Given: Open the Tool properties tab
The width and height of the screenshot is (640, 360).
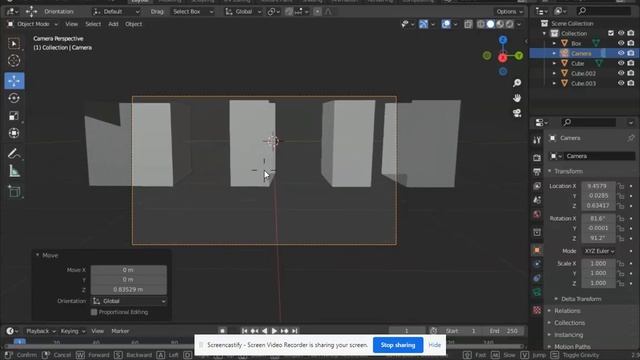Looking at the screenshot, I should point(537,140).
